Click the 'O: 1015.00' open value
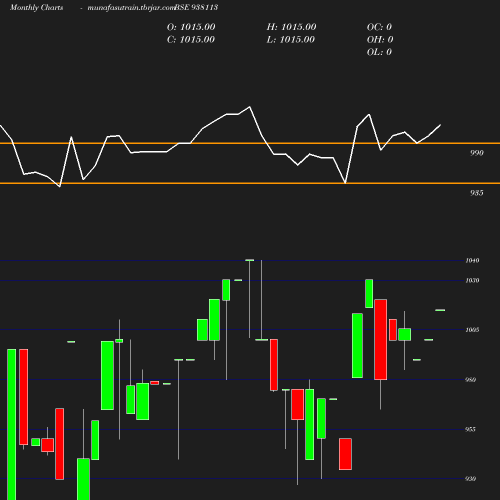 coord(191,27)
